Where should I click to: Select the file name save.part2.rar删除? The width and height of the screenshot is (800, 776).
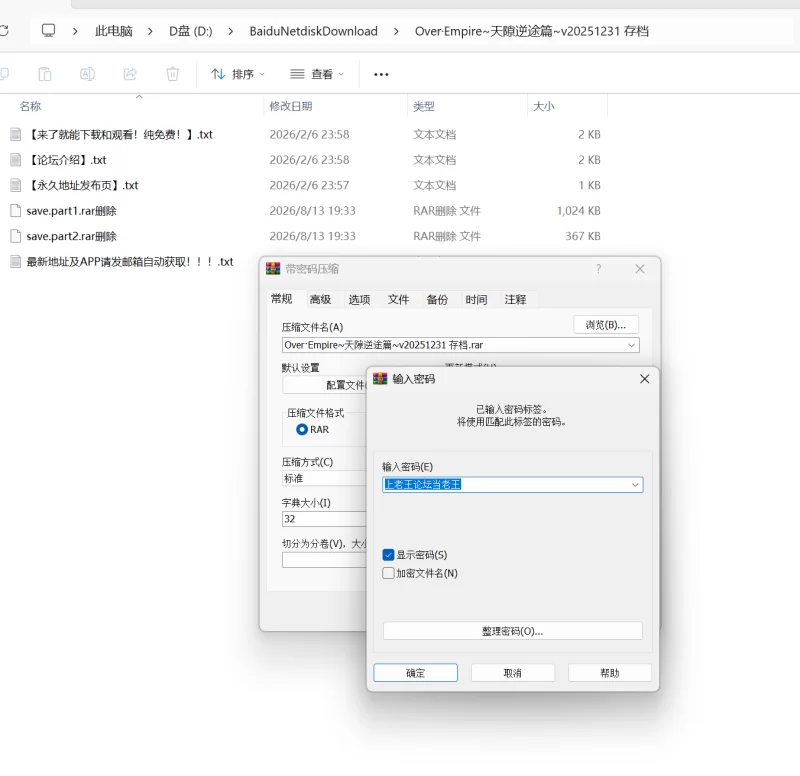click(x=71, y=236)
